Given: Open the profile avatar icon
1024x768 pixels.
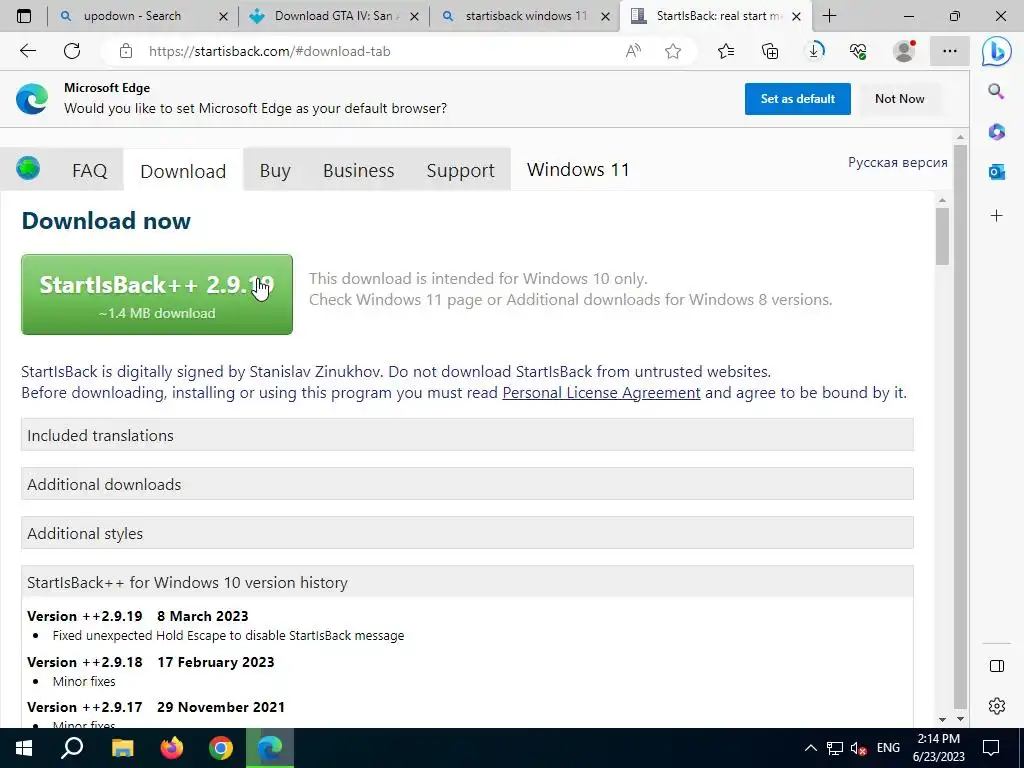Looking at the screenshot, I should click(x=904, y=51).
